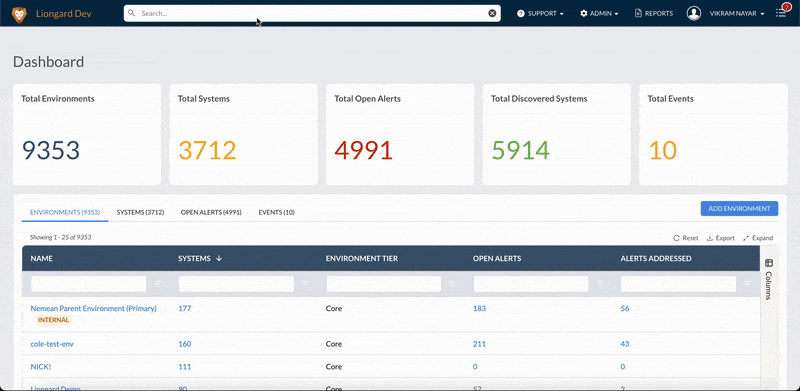
Task: Open the Reports page
Action: tap(654, 13)
